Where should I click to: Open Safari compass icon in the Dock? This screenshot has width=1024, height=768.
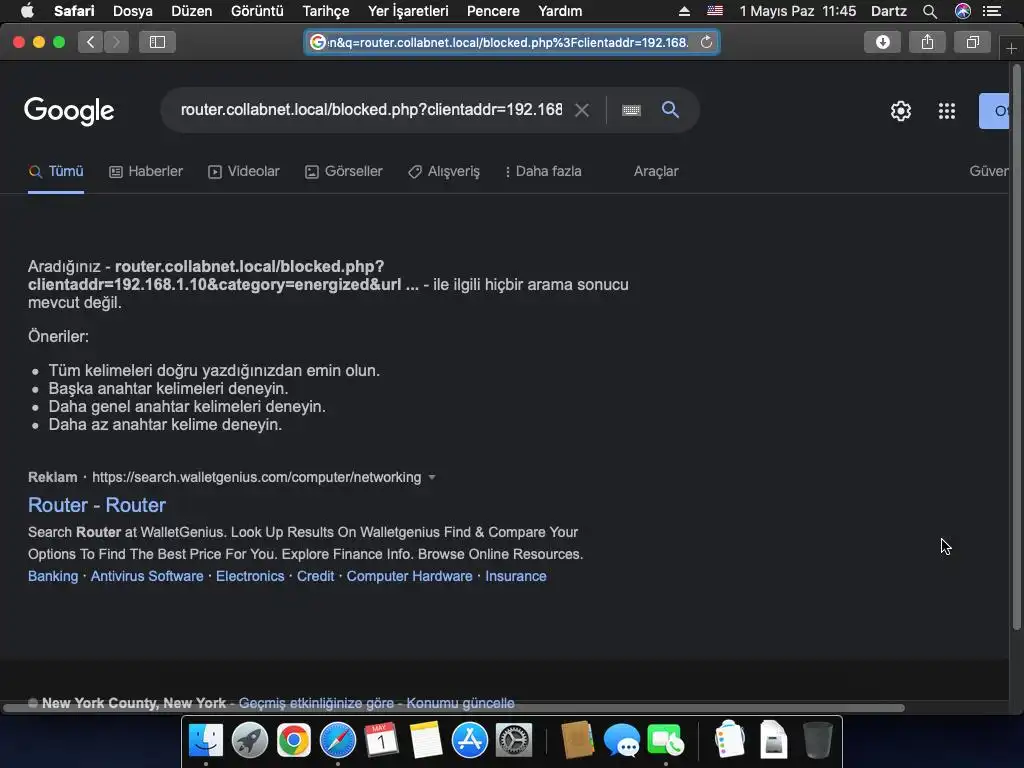338,741
